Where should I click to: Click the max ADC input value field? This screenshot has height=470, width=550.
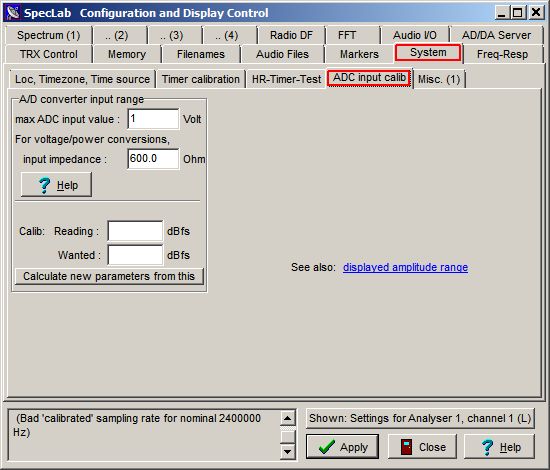point(153,119)
